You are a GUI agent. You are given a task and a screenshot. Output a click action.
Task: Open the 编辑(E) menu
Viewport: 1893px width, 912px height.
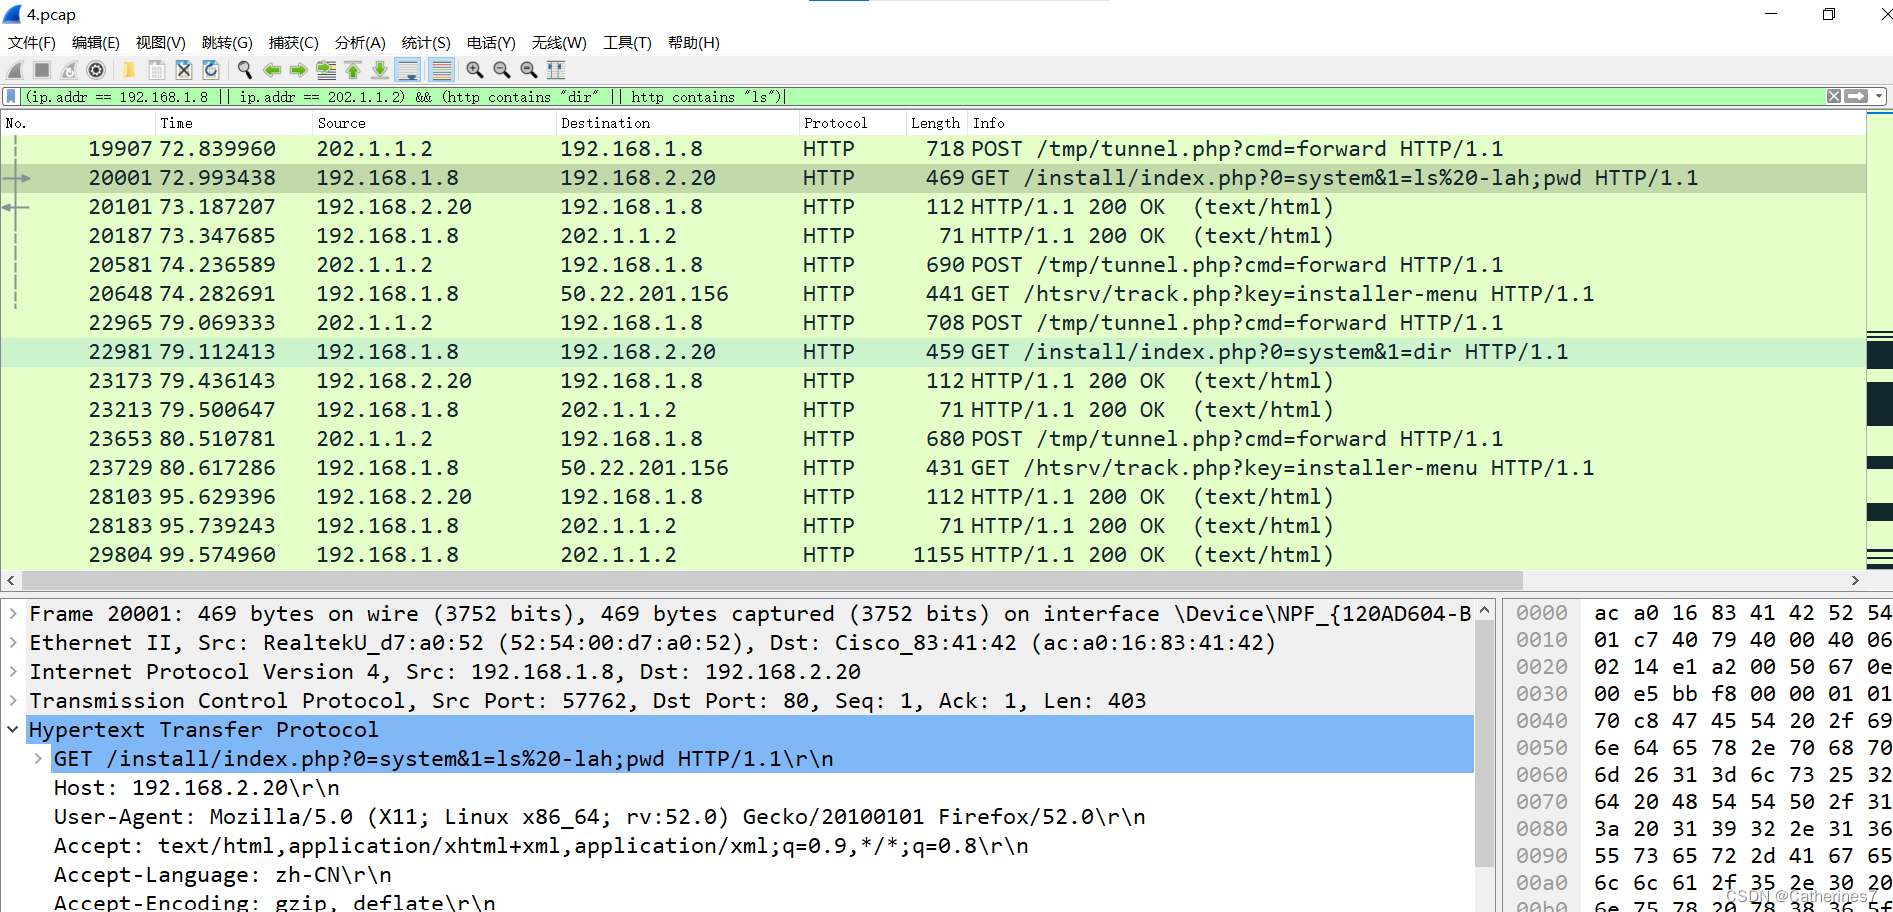(96, 43)
